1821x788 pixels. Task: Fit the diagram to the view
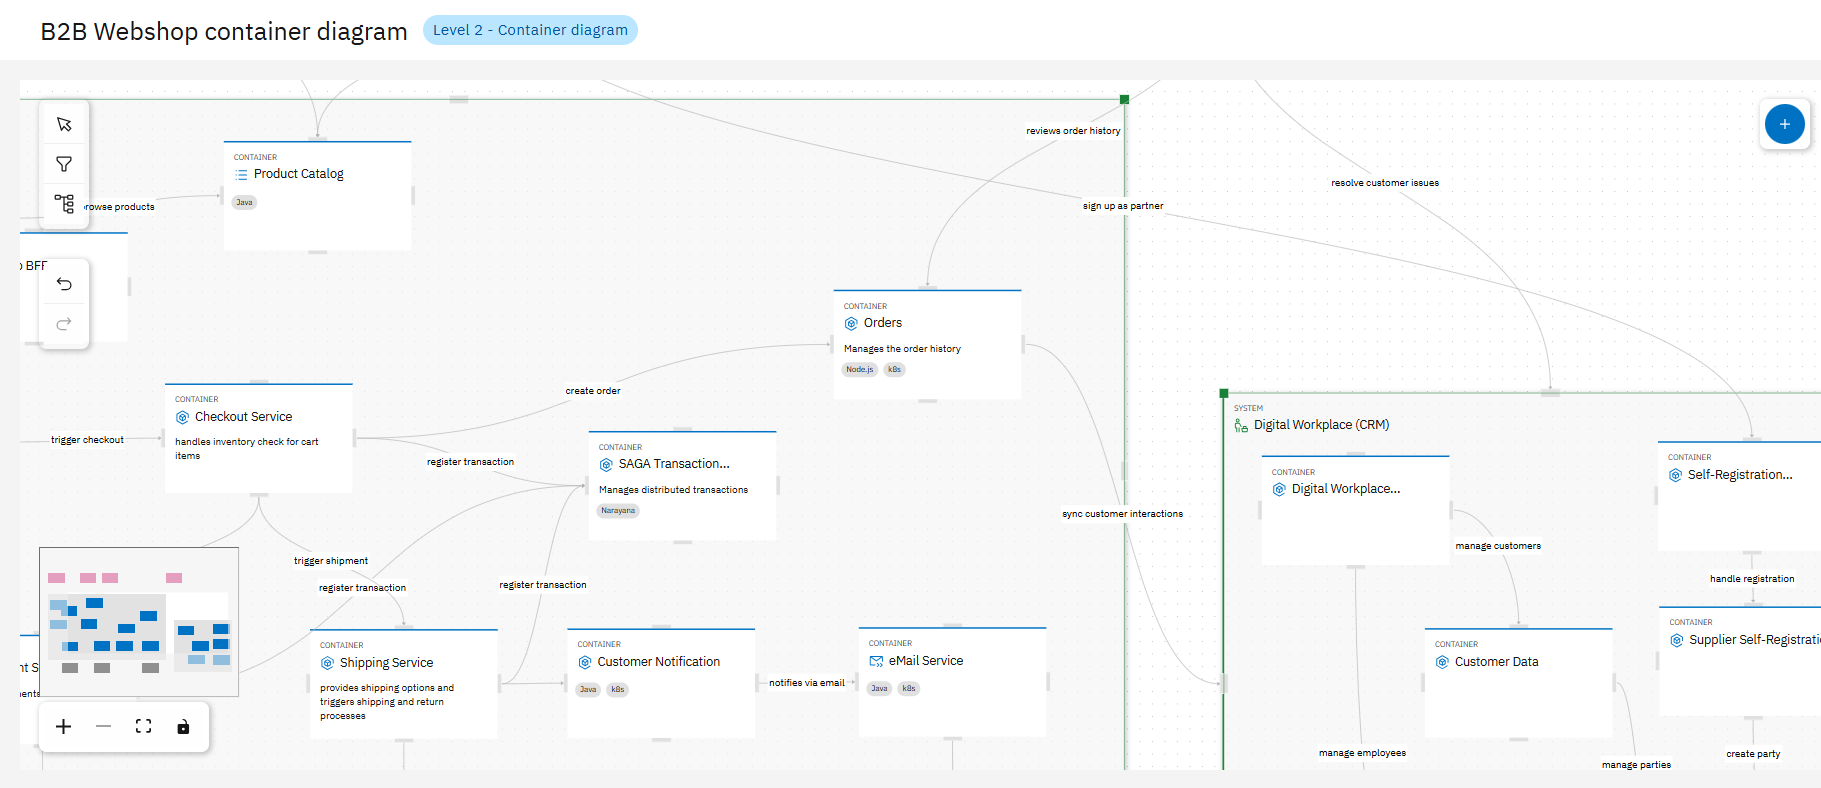(143, 727)
